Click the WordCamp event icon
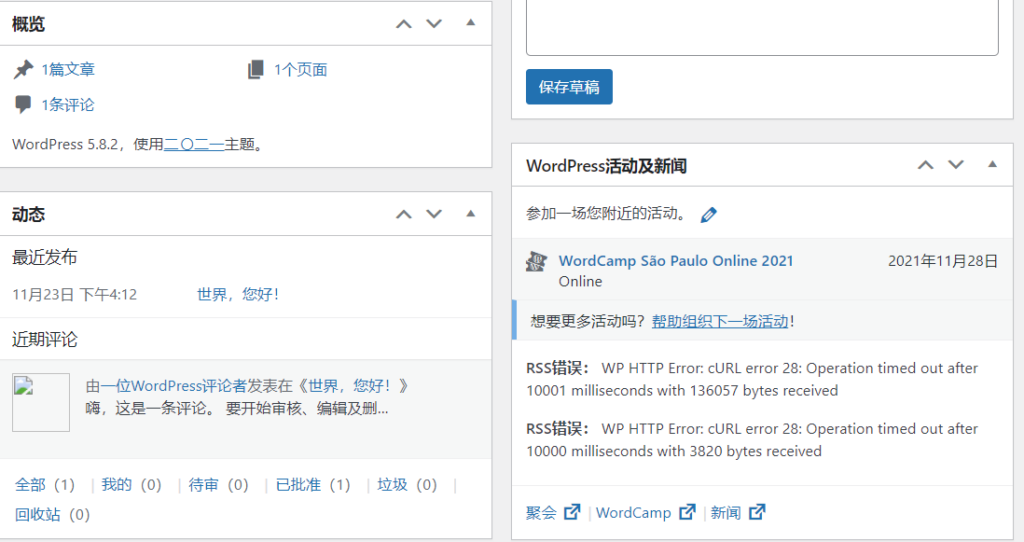This screenshot has width=1024, height=542. click(x=536, y=261)
